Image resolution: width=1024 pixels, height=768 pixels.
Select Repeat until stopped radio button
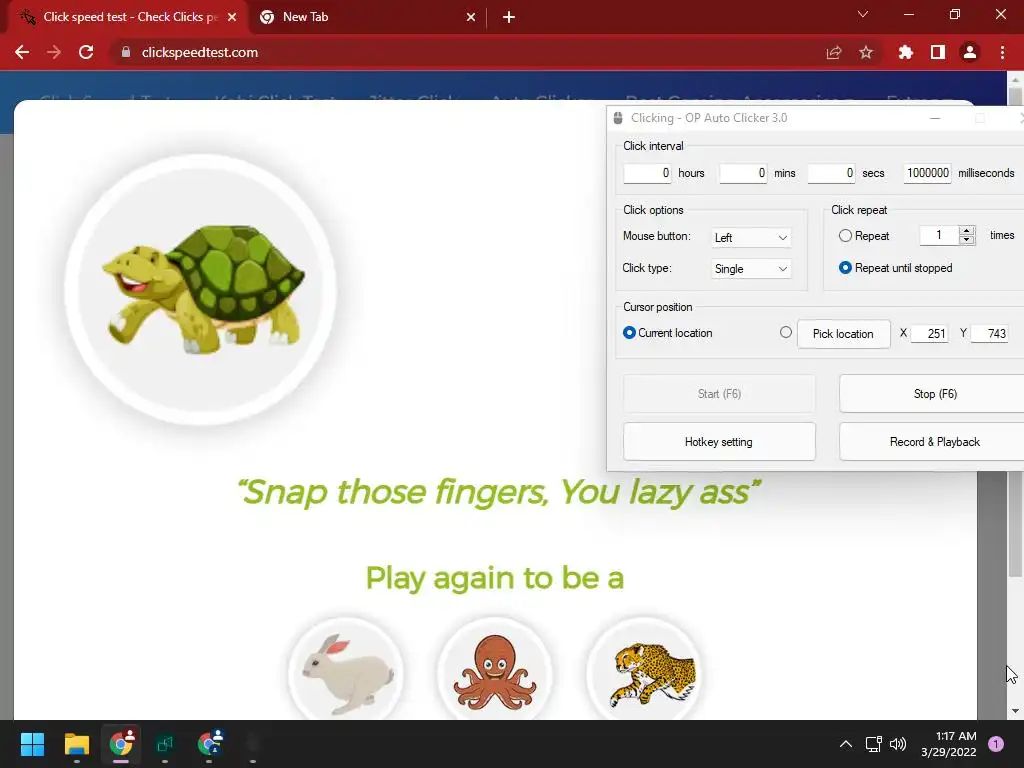845,268
